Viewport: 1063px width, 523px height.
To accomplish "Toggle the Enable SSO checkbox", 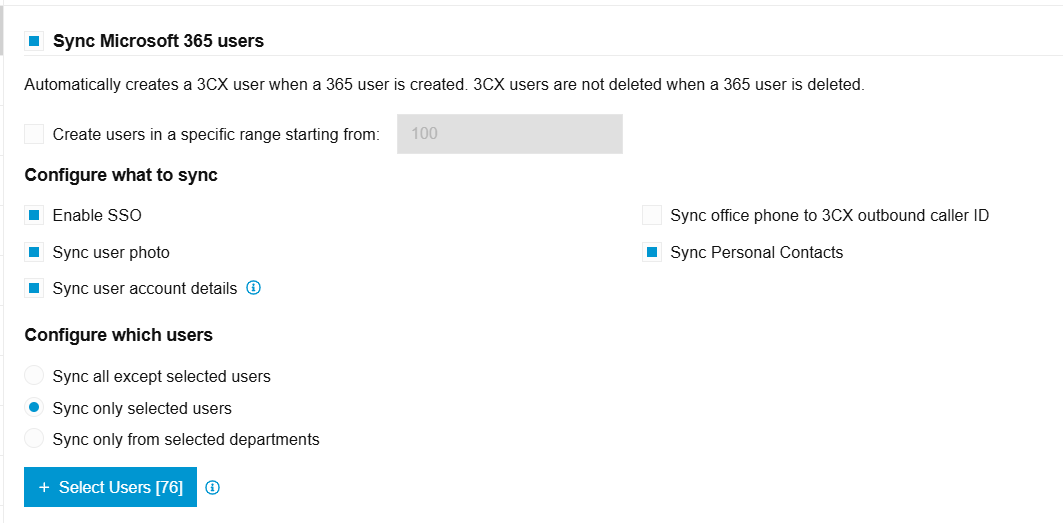I will pyautogui.click(x=34, y=215).
